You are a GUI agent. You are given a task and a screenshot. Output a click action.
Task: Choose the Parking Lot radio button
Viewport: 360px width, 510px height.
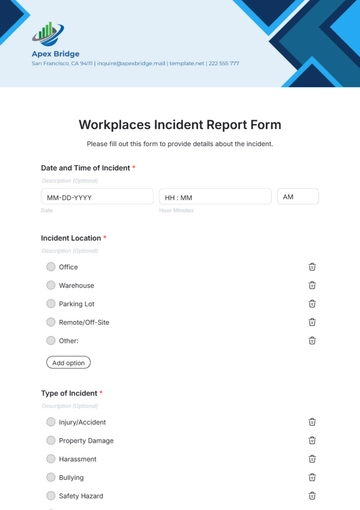click(x=51, y=303)
